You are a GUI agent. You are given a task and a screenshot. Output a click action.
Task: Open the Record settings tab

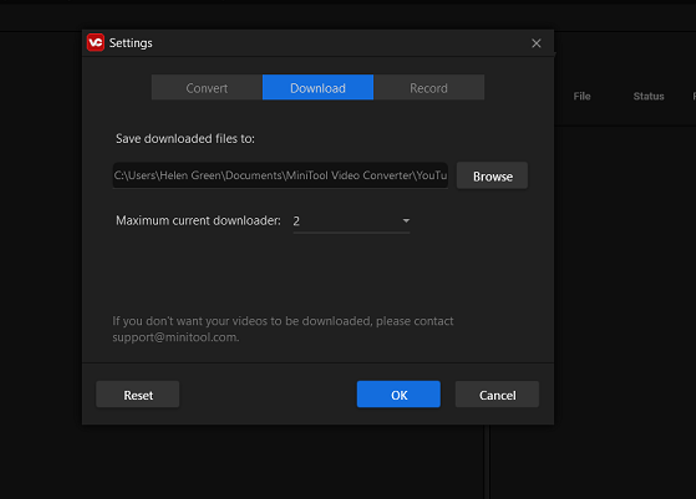tap(429, 87)
